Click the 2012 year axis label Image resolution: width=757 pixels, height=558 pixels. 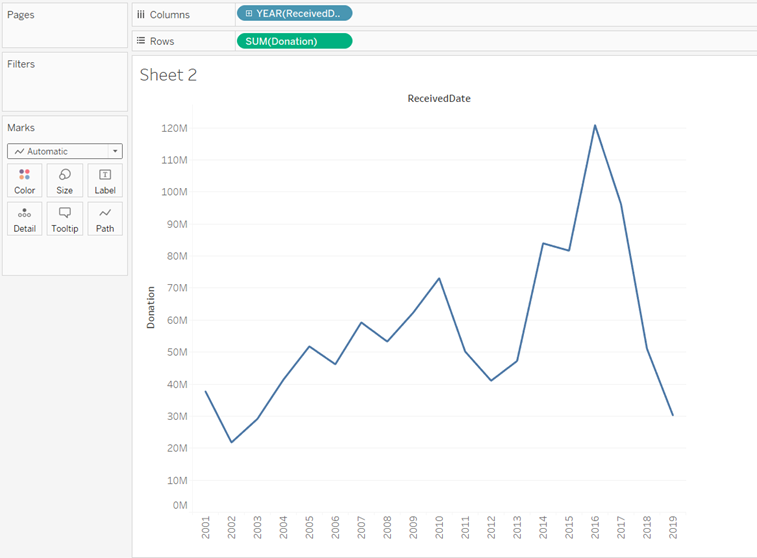491,527
